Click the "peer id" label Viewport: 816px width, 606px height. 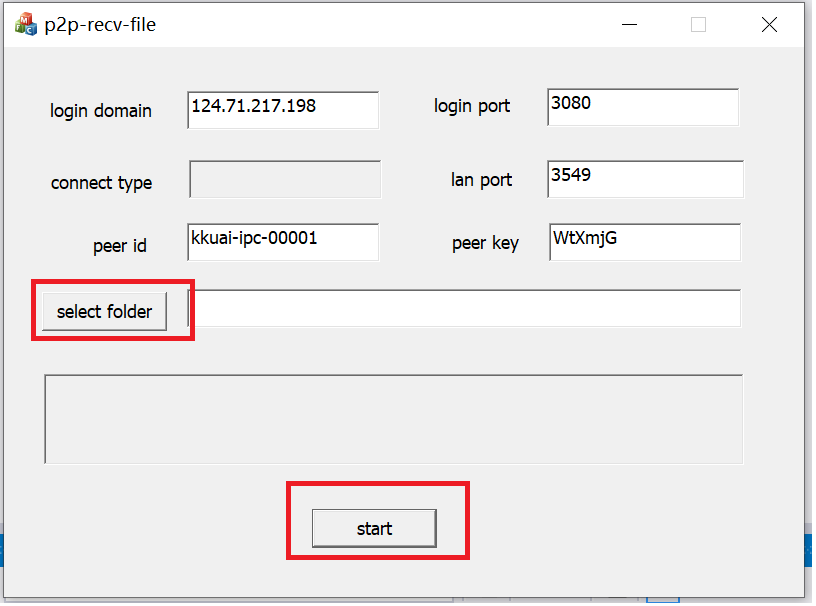pyautogui.click(x=120, y=246)
